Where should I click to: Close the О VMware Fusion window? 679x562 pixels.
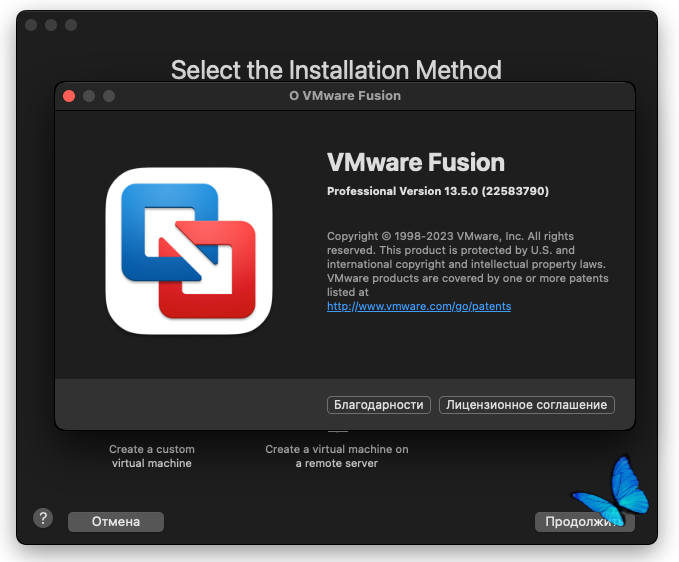point(69,96)
